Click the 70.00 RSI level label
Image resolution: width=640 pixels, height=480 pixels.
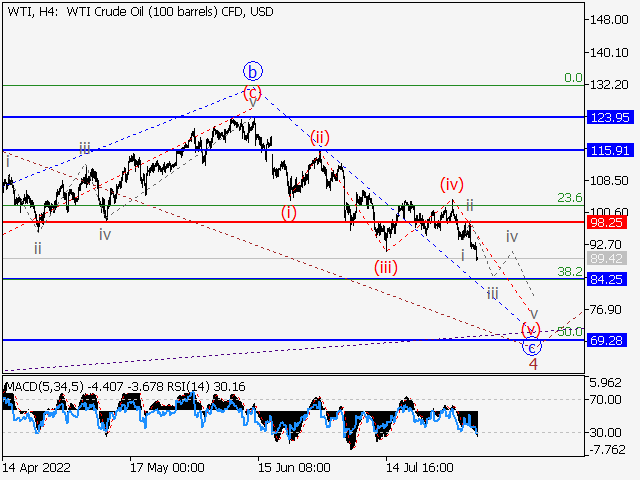605,400
